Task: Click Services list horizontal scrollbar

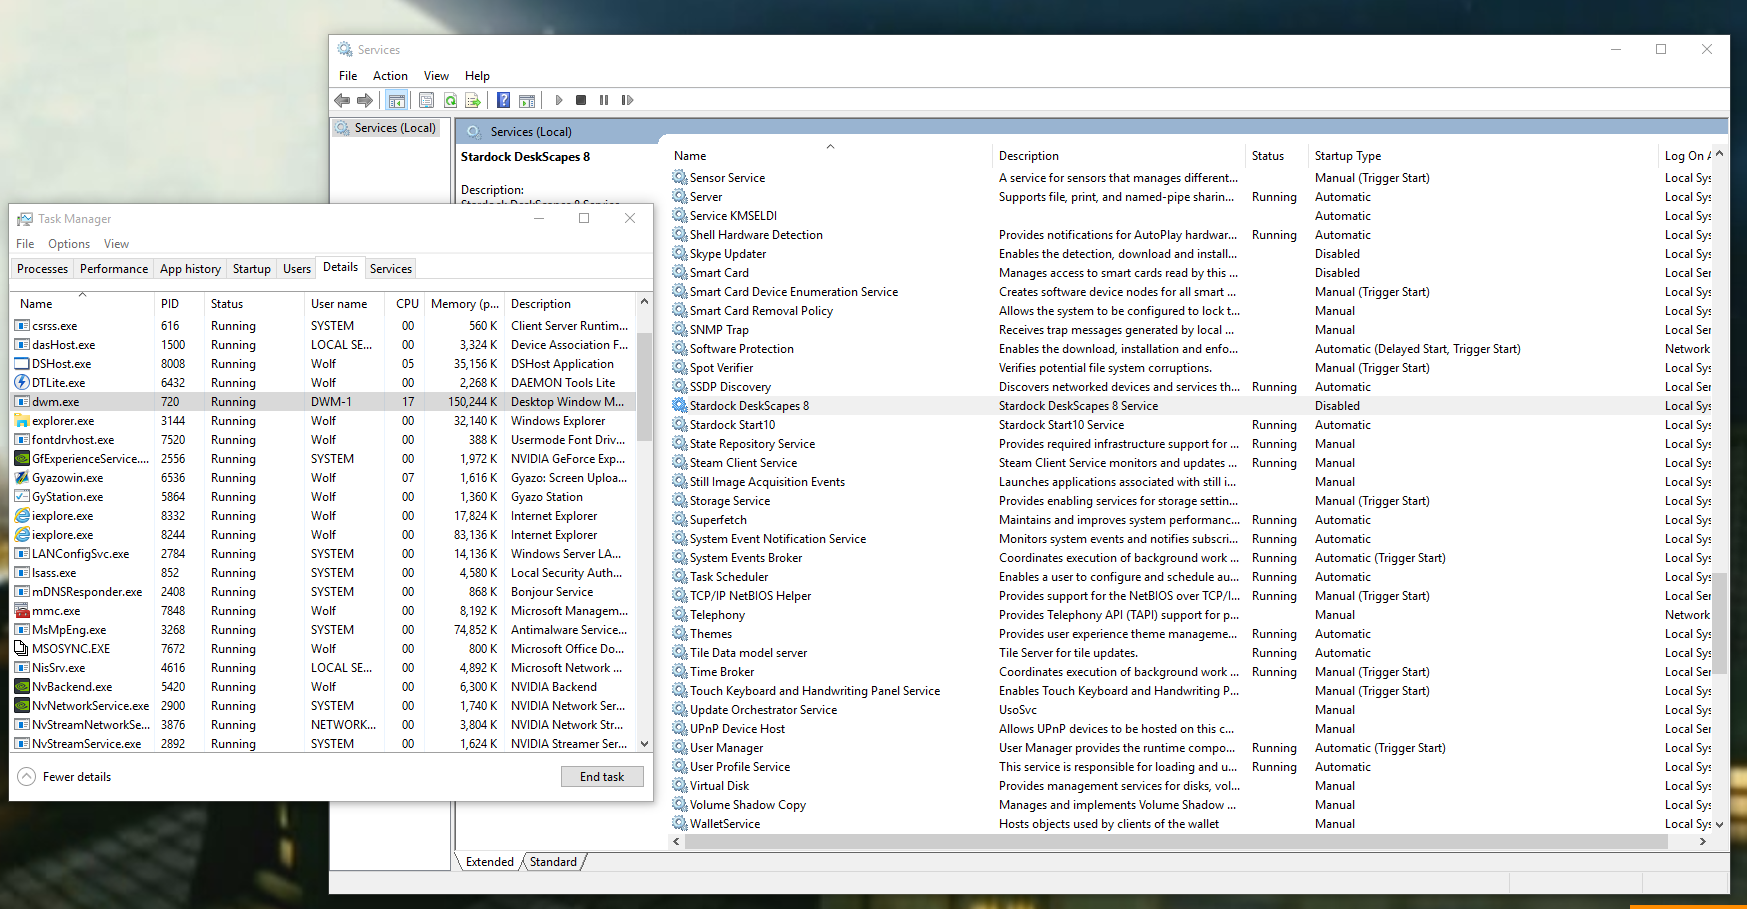Action: coord(1175,842)
